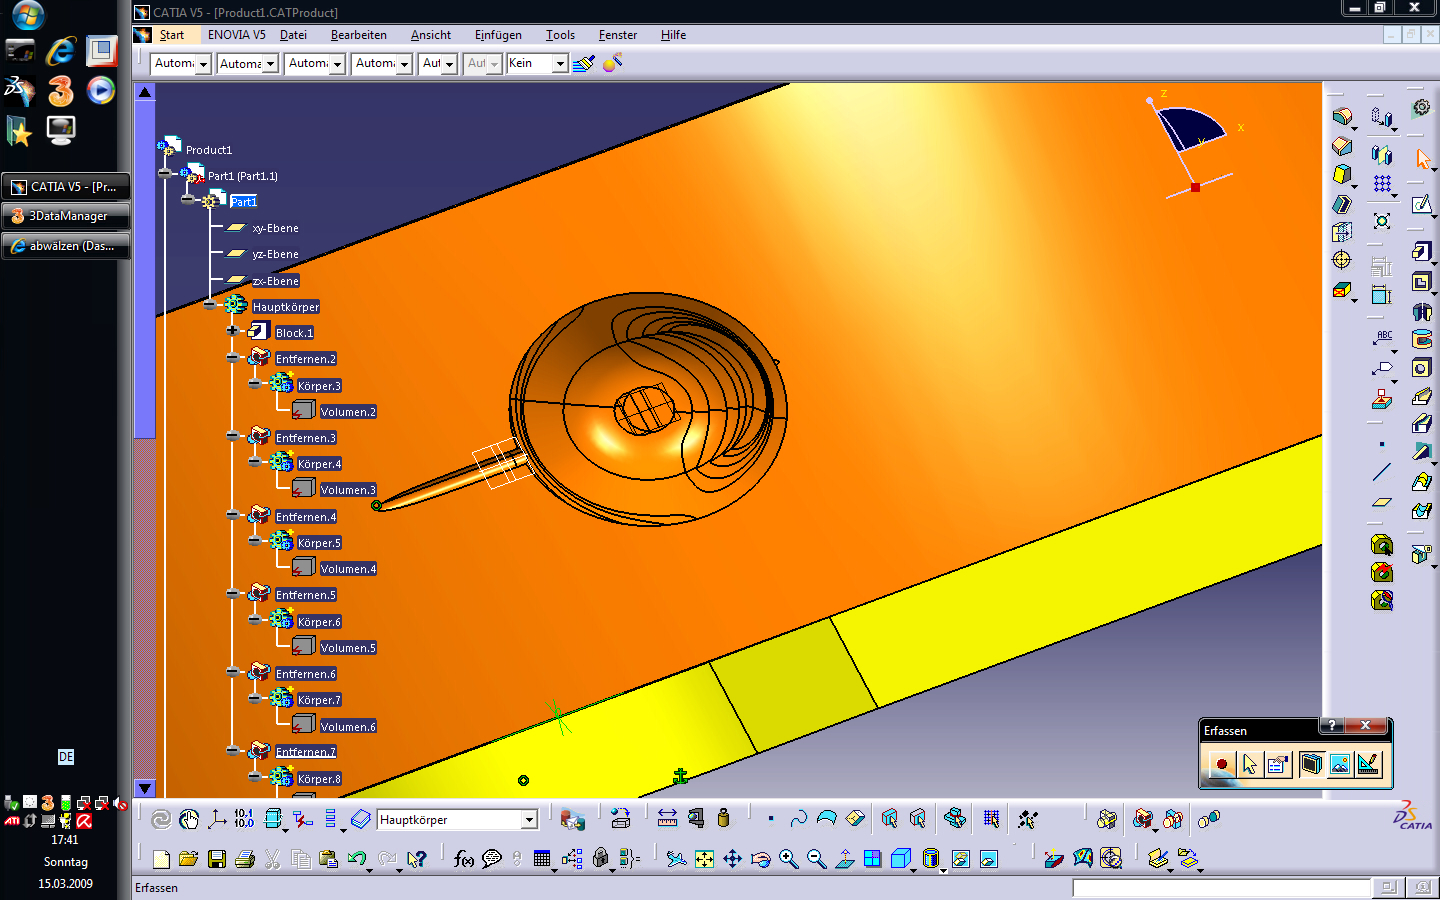Click the Zoom In magnifier icon
The width and height of the screenshot is (1440, 900).
pos(789,859)
